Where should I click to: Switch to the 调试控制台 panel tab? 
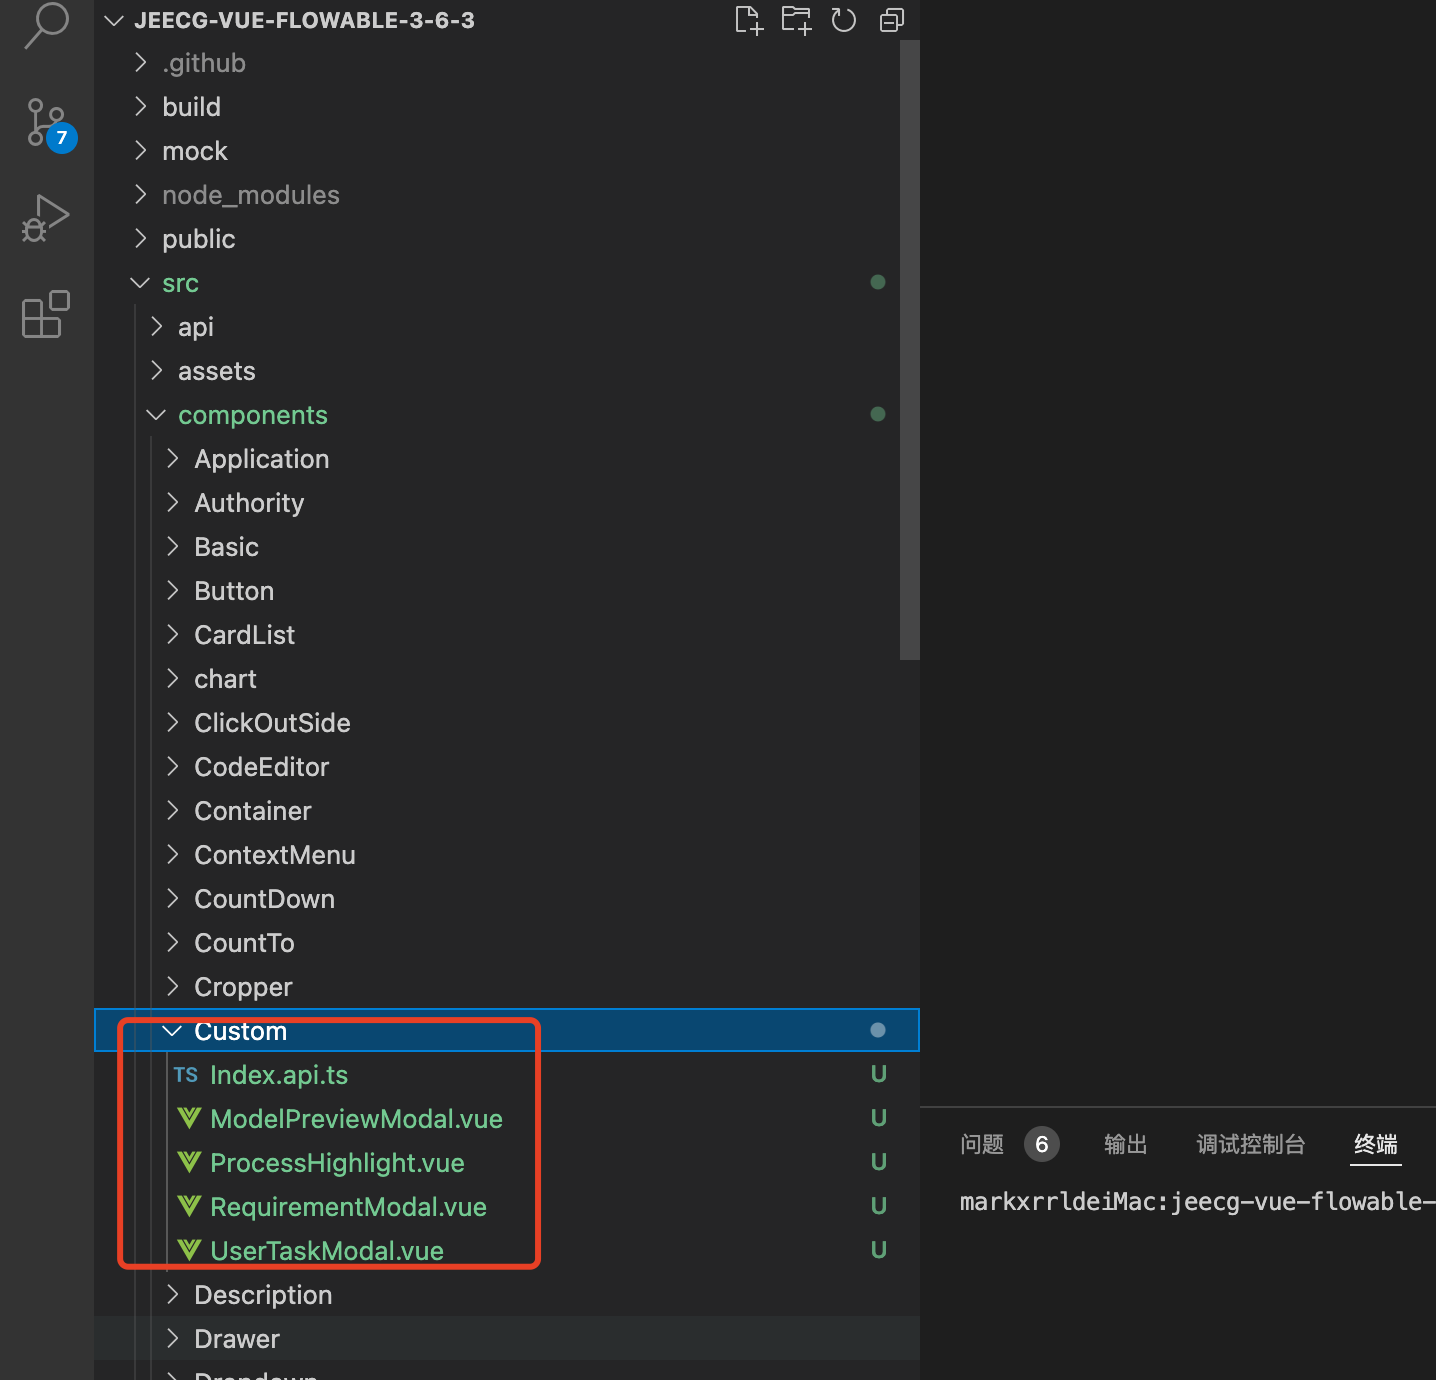pyautogui.click(x=1250, y=1144)
